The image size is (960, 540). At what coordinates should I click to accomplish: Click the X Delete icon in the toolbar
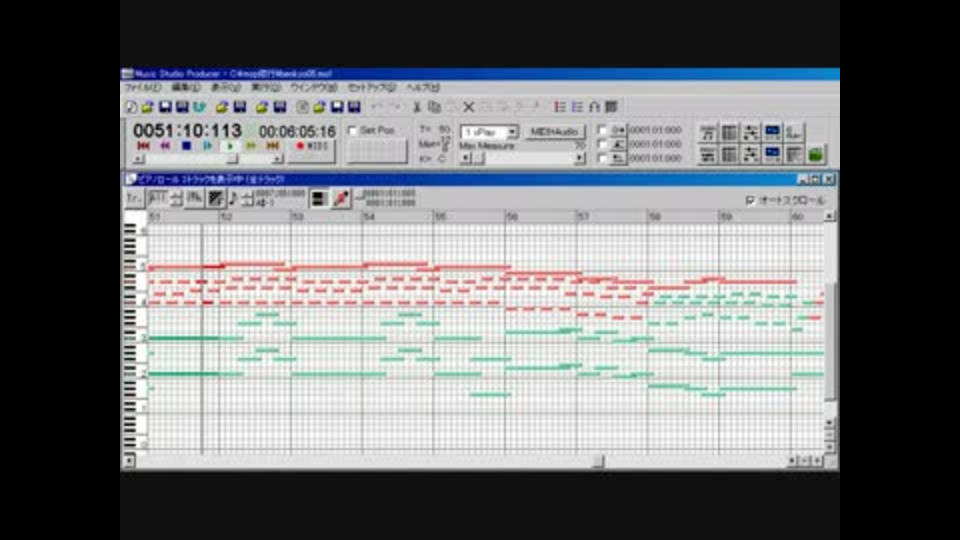coord(468,107)
